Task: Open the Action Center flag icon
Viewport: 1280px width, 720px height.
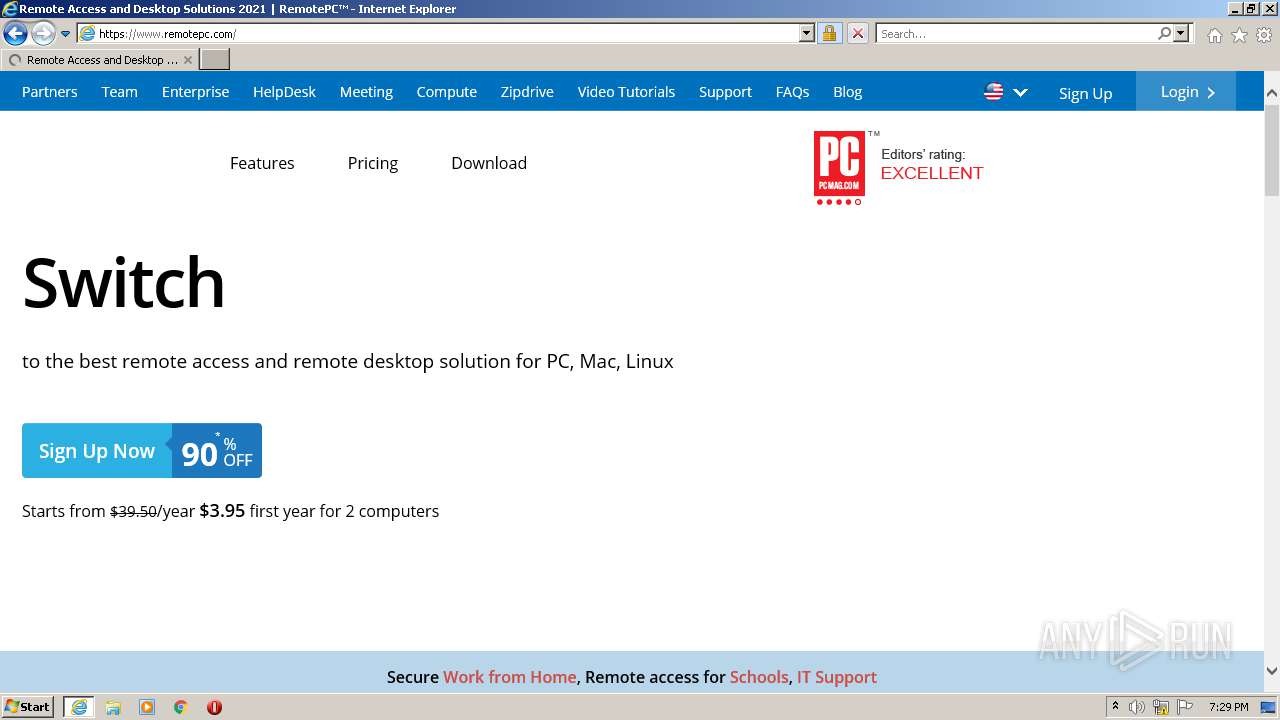Action: 1185,707
